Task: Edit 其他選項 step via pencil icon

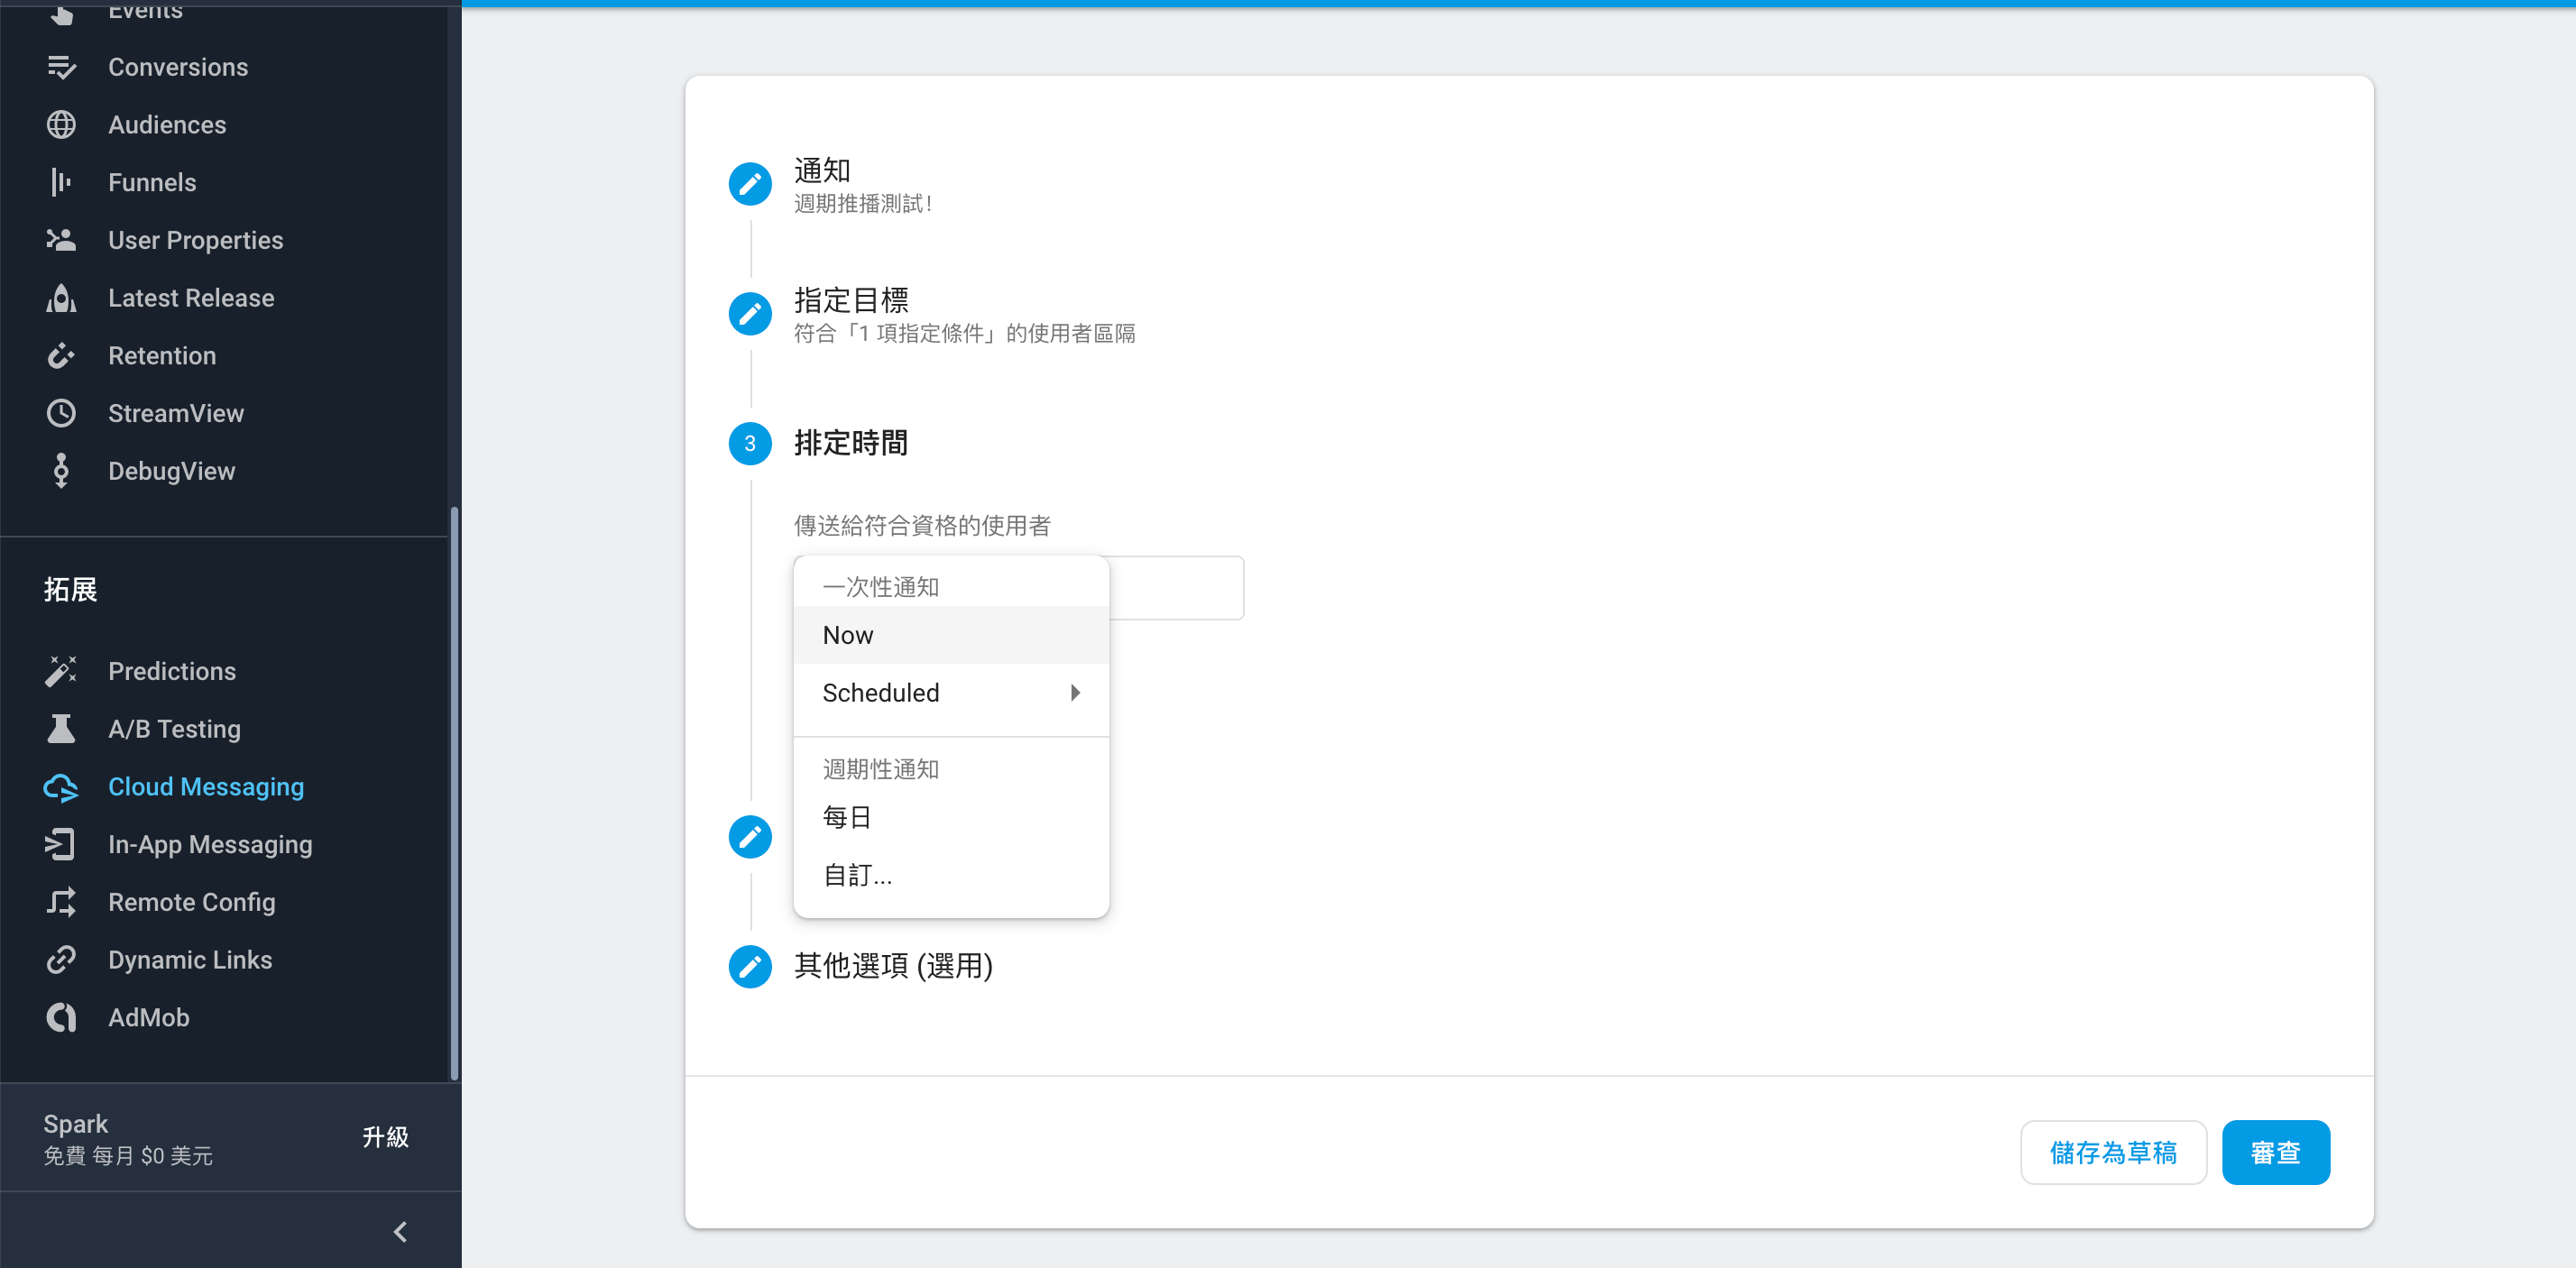Action: click(750, 966)
